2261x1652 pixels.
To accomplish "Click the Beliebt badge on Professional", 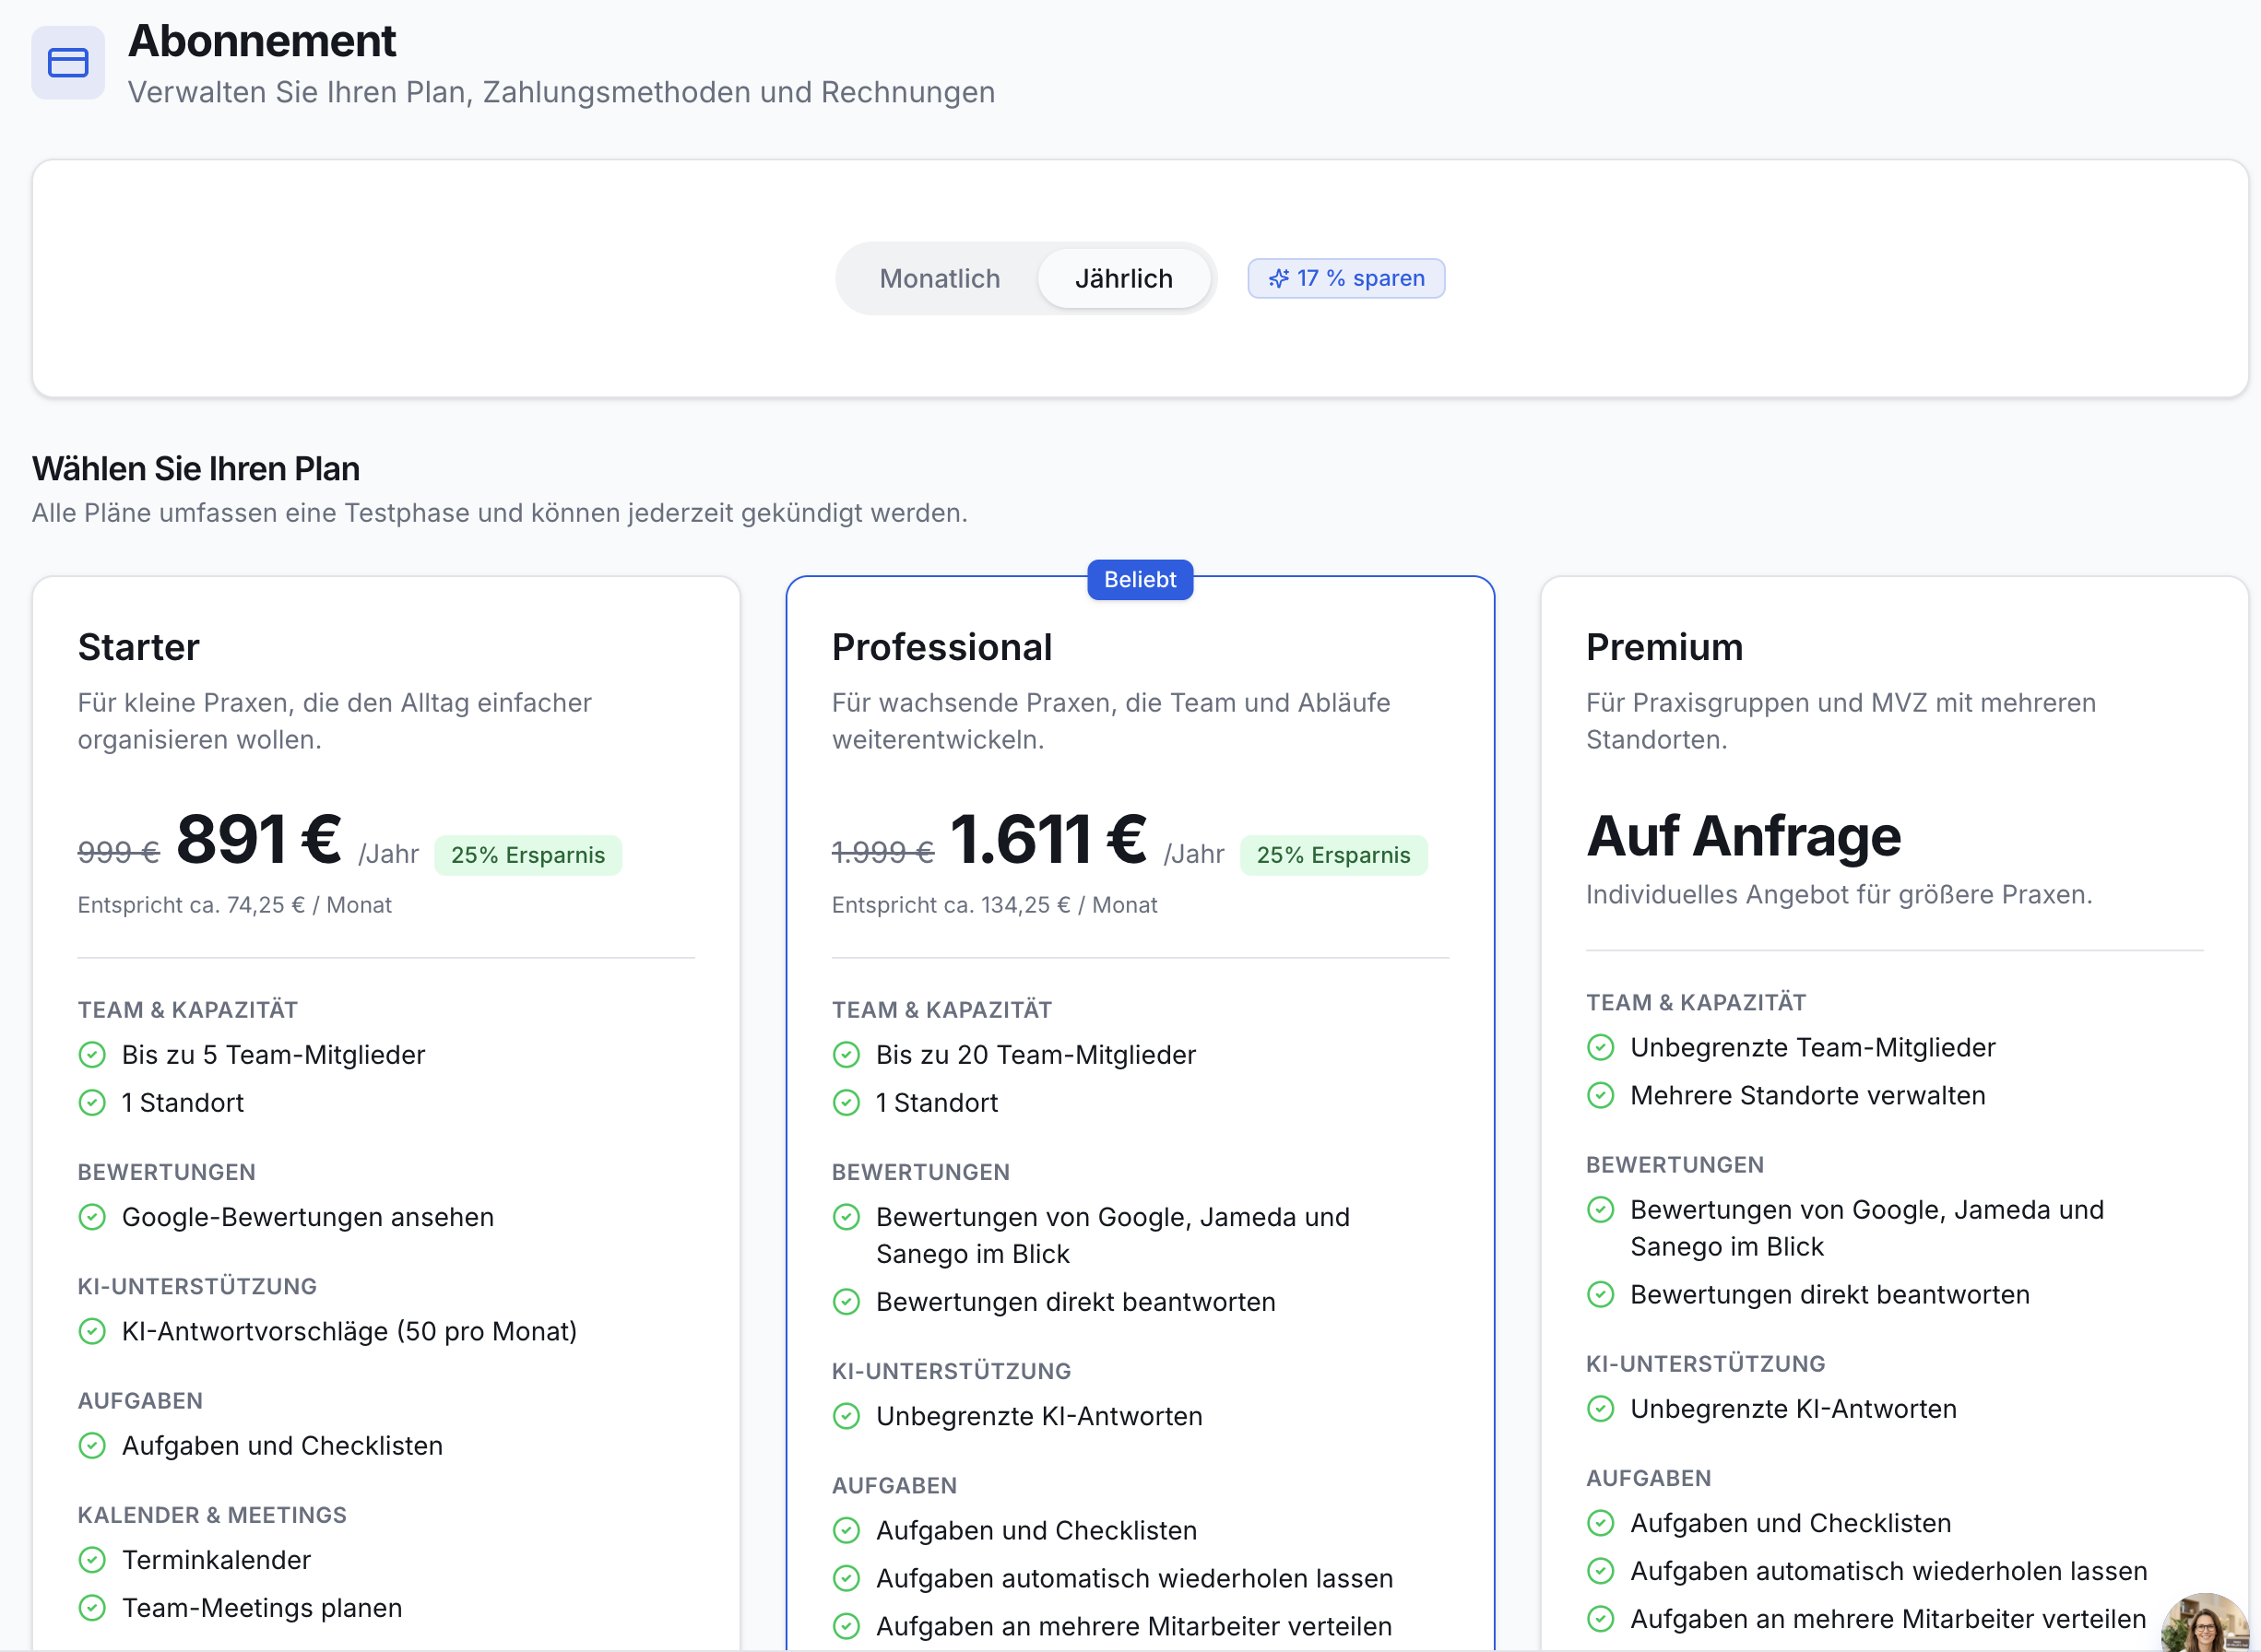I will tap(1139, 579).
